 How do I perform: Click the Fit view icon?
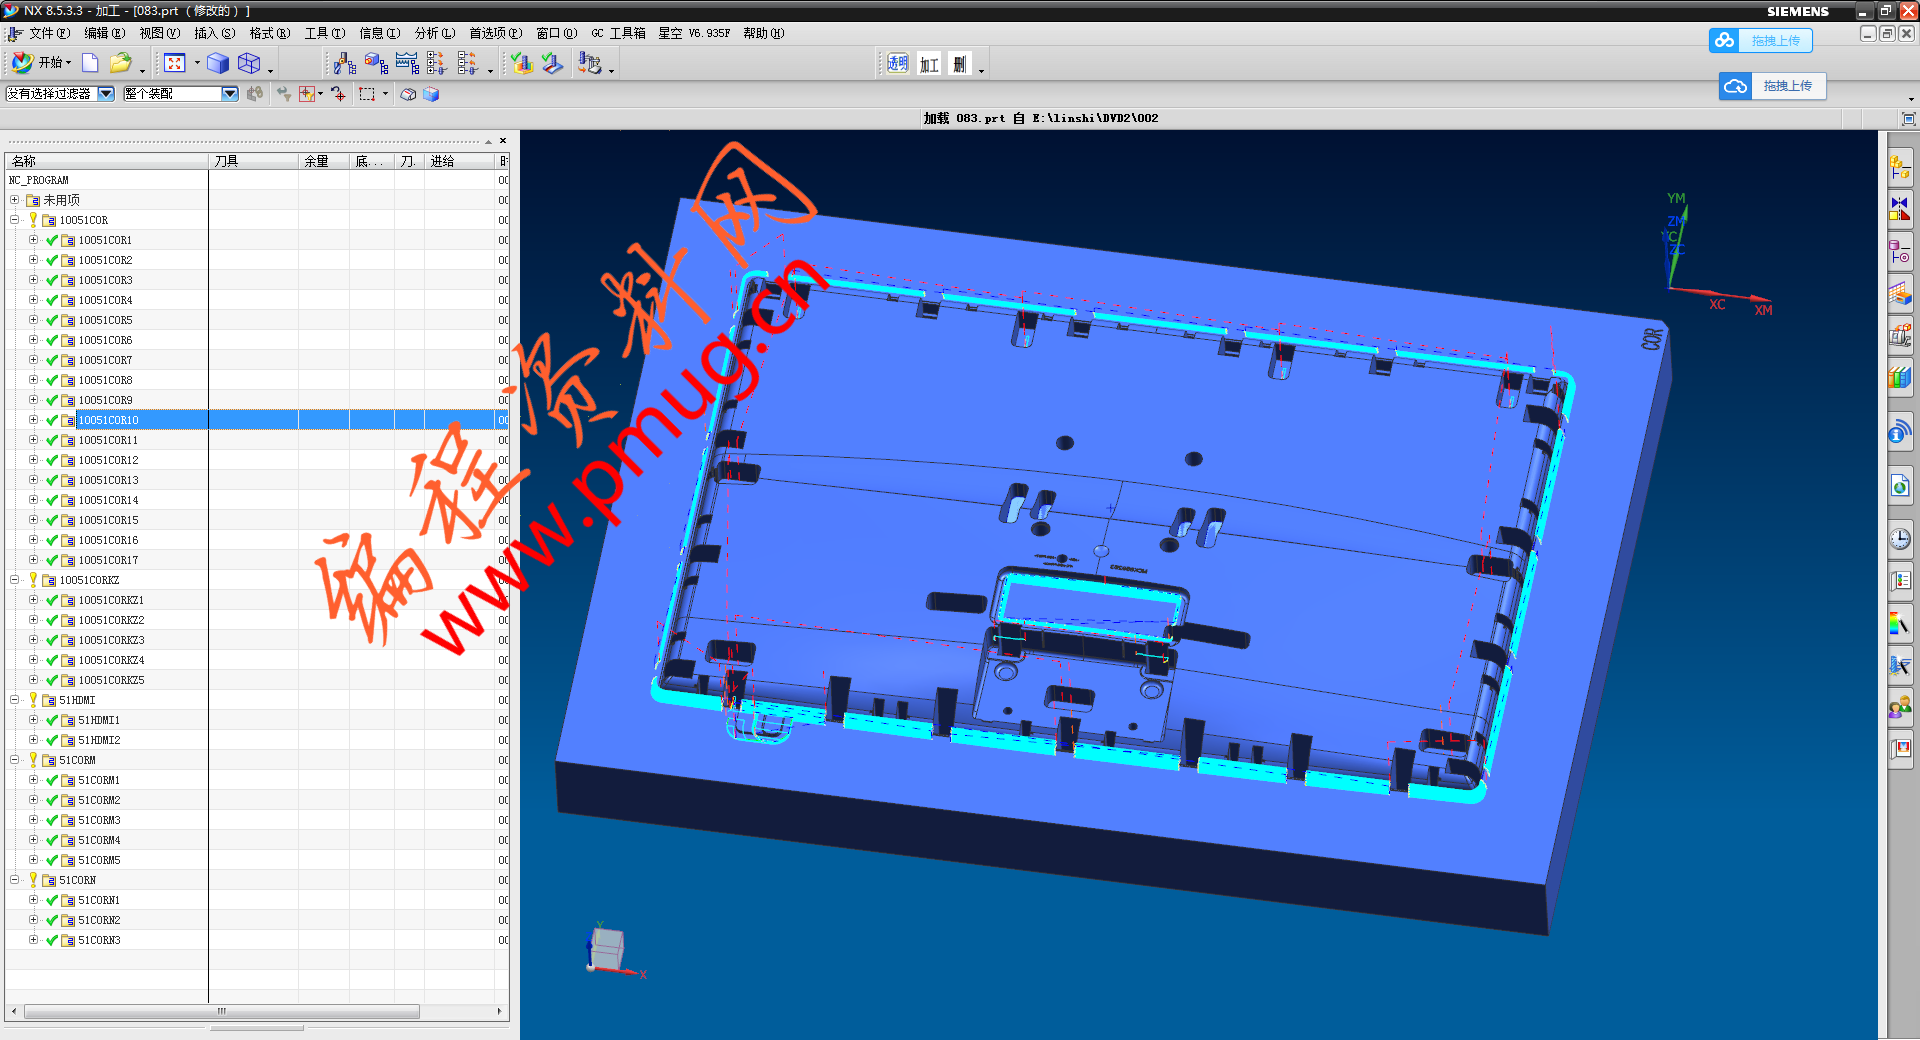click(175, 63)
